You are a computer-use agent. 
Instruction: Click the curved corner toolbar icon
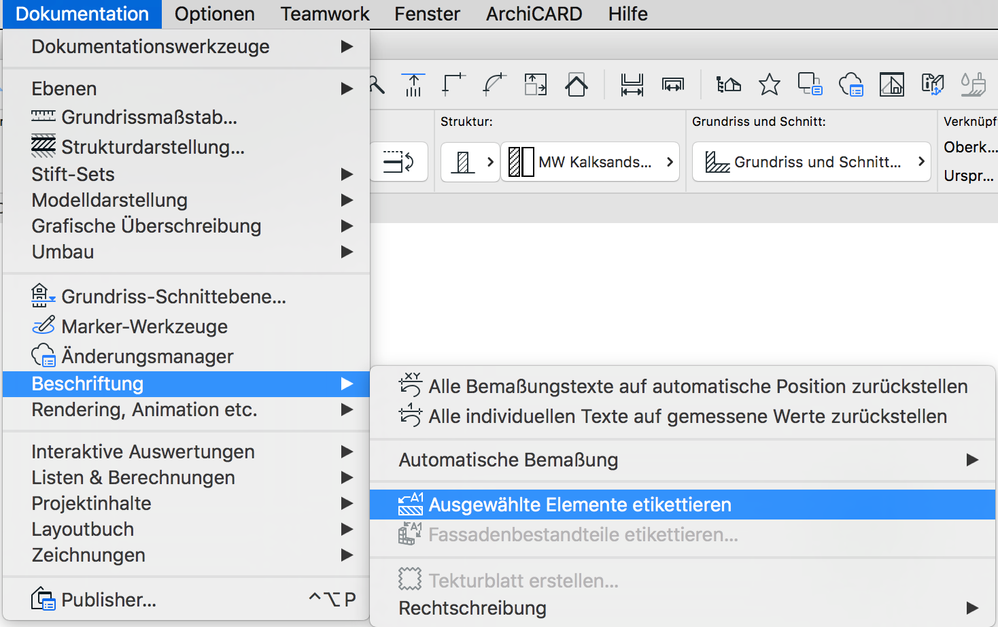[495, 85]
